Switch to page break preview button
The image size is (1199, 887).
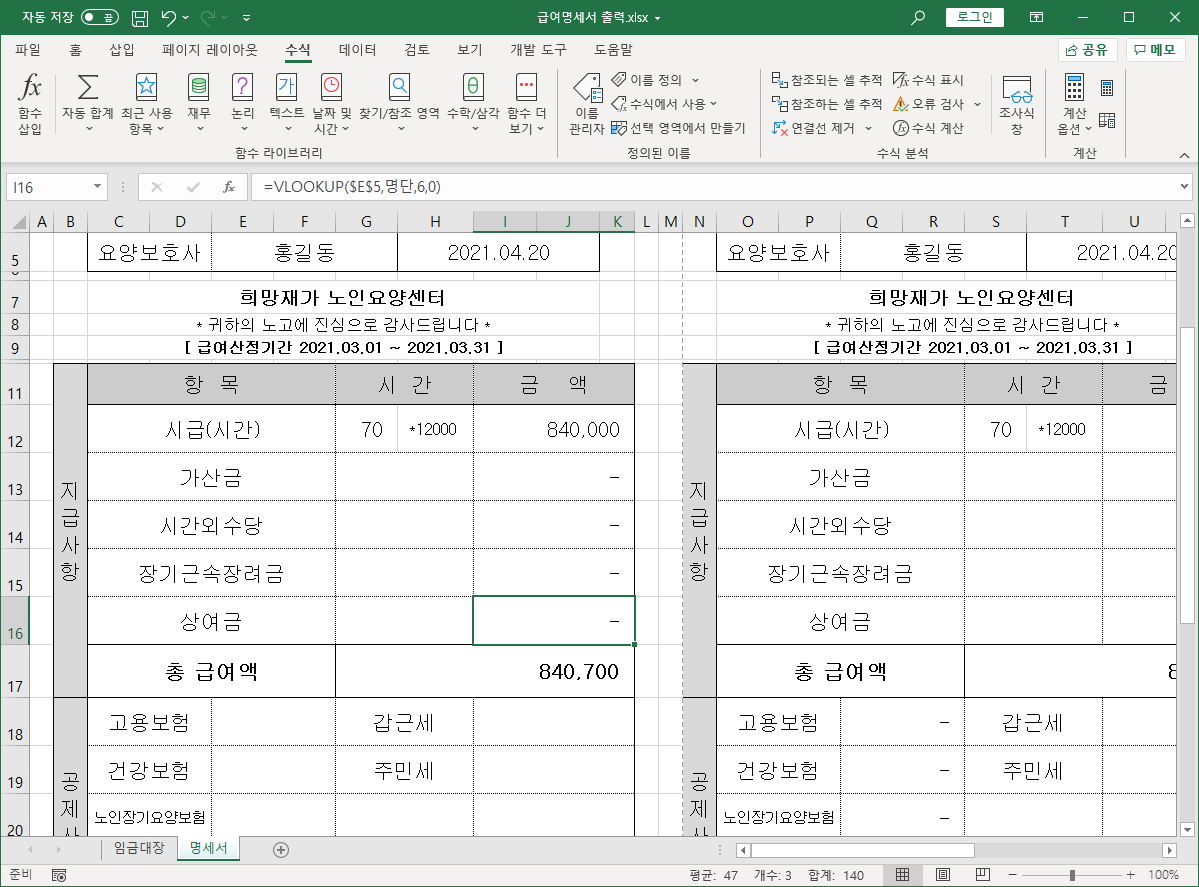tap(983, 875)
